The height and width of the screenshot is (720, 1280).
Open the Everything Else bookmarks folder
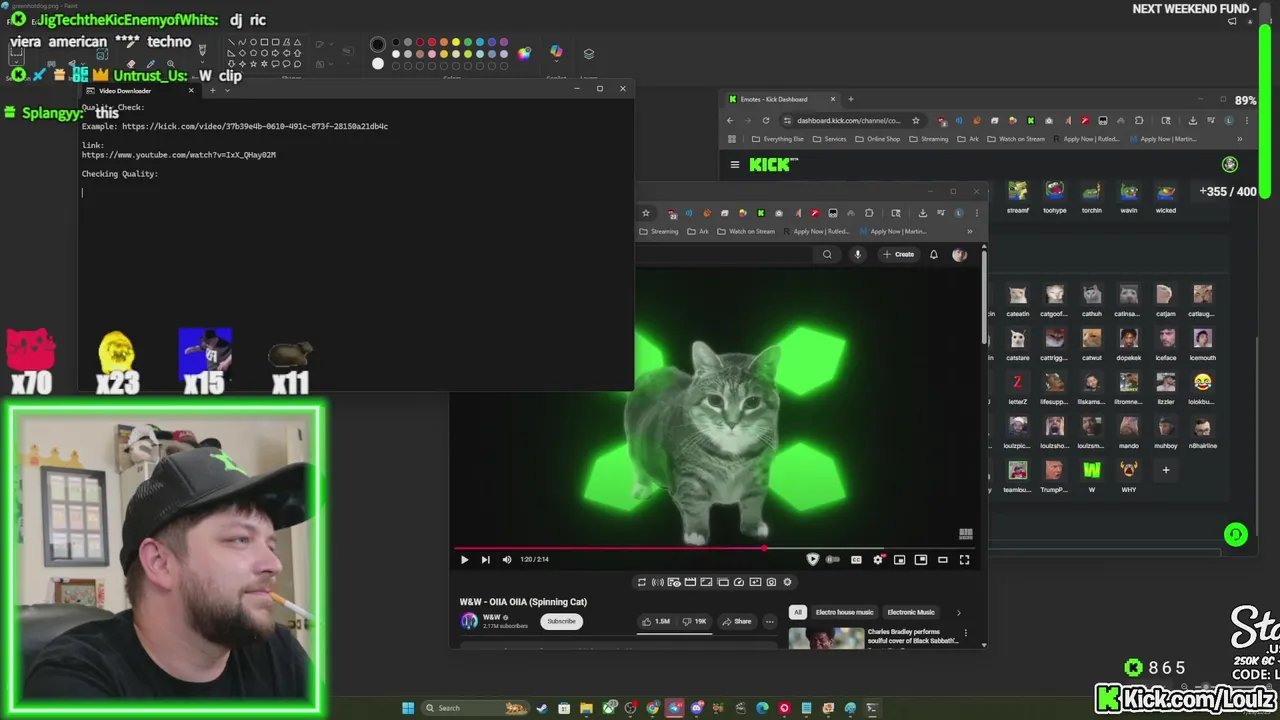tap(776, 139)
